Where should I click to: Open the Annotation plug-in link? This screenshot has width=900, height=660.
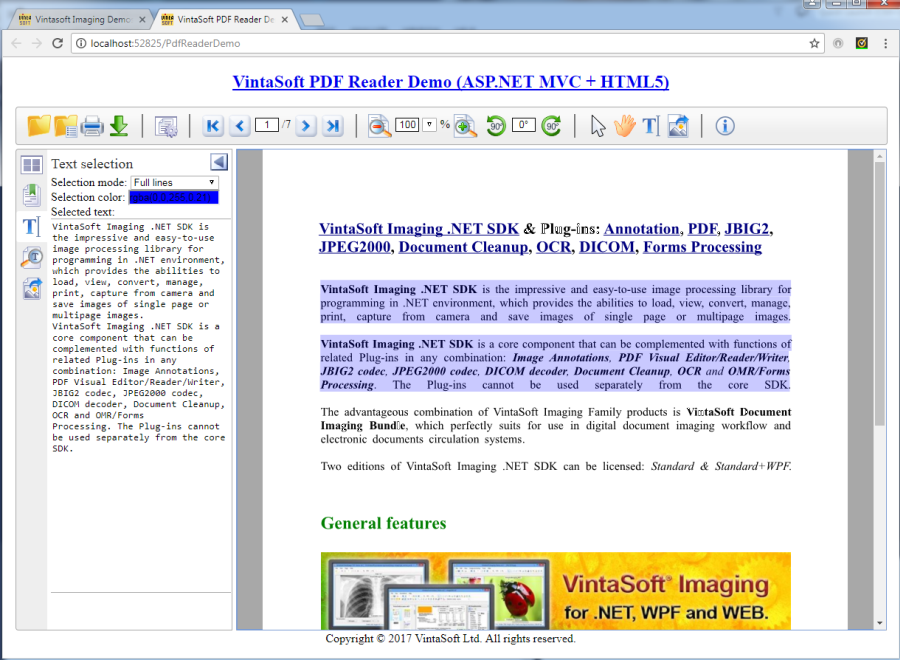tap(642, 229)
